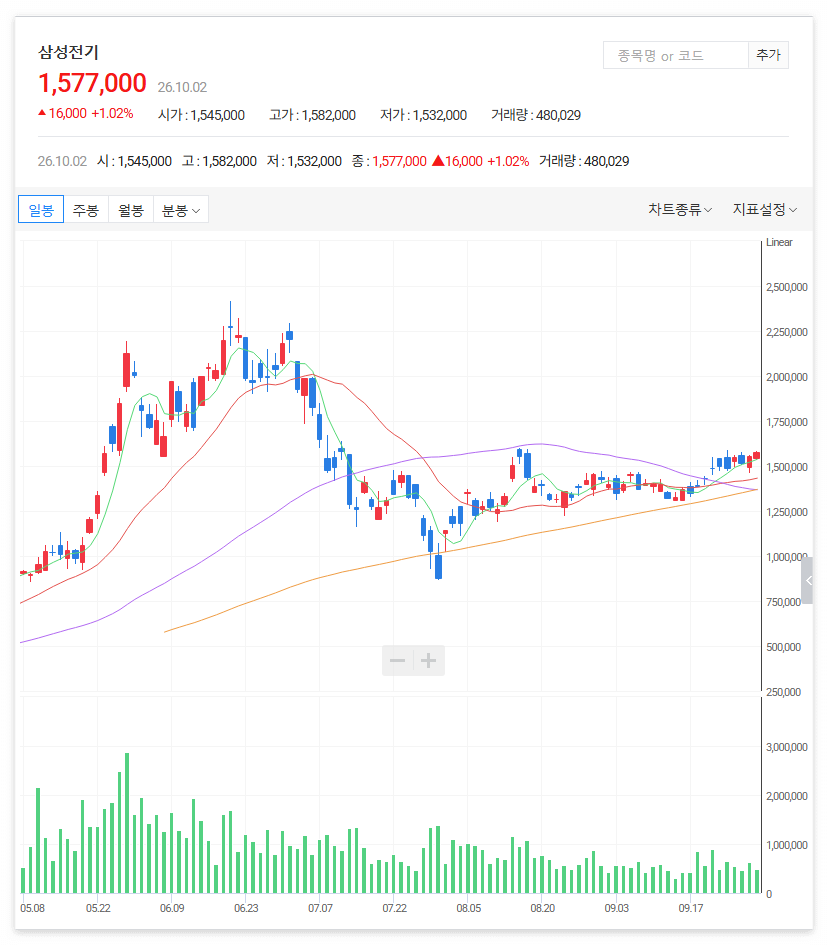This screenshot has height=945, width=828.
Task: Zoom out the chart with minus button
Action: [x=398, y=661]
